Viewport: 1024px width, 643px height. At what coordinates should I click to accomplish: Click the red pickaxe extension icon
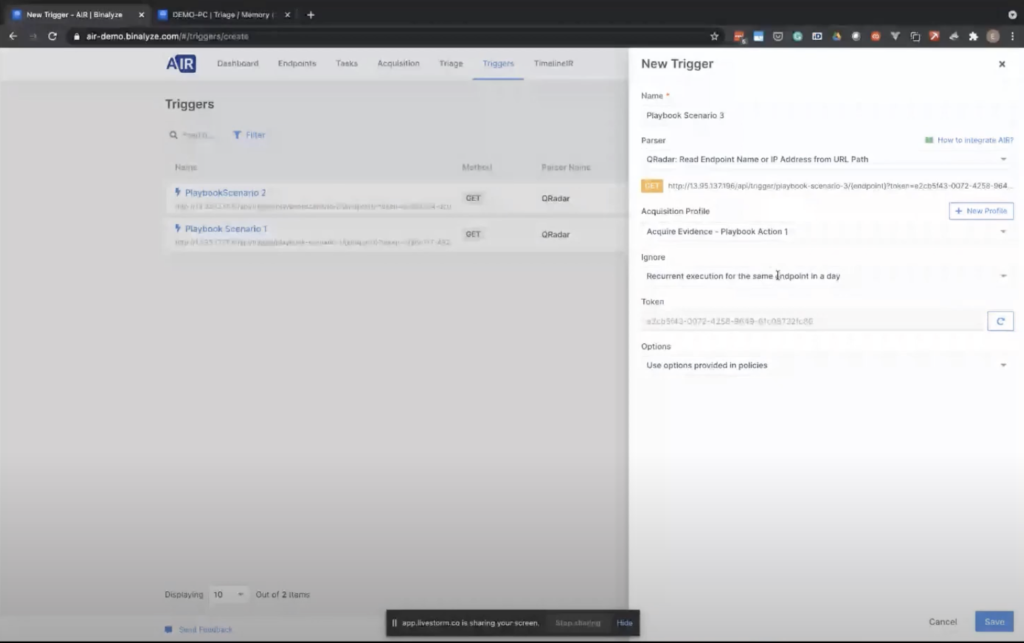tap(935, 37)
